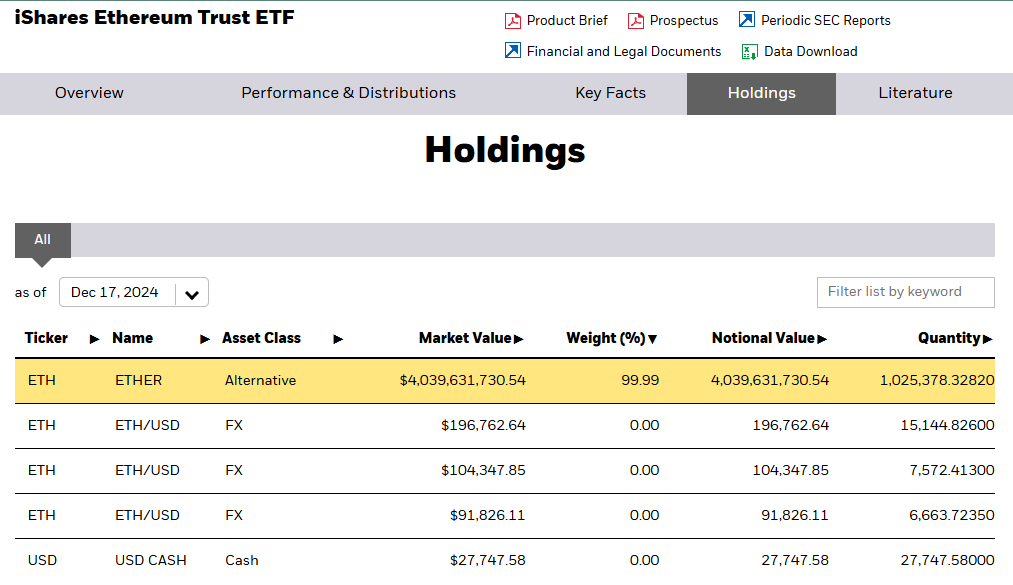The image size is (1013, 585).
Task: Select market value $91,826.11
Action: [x=487, y=517]
